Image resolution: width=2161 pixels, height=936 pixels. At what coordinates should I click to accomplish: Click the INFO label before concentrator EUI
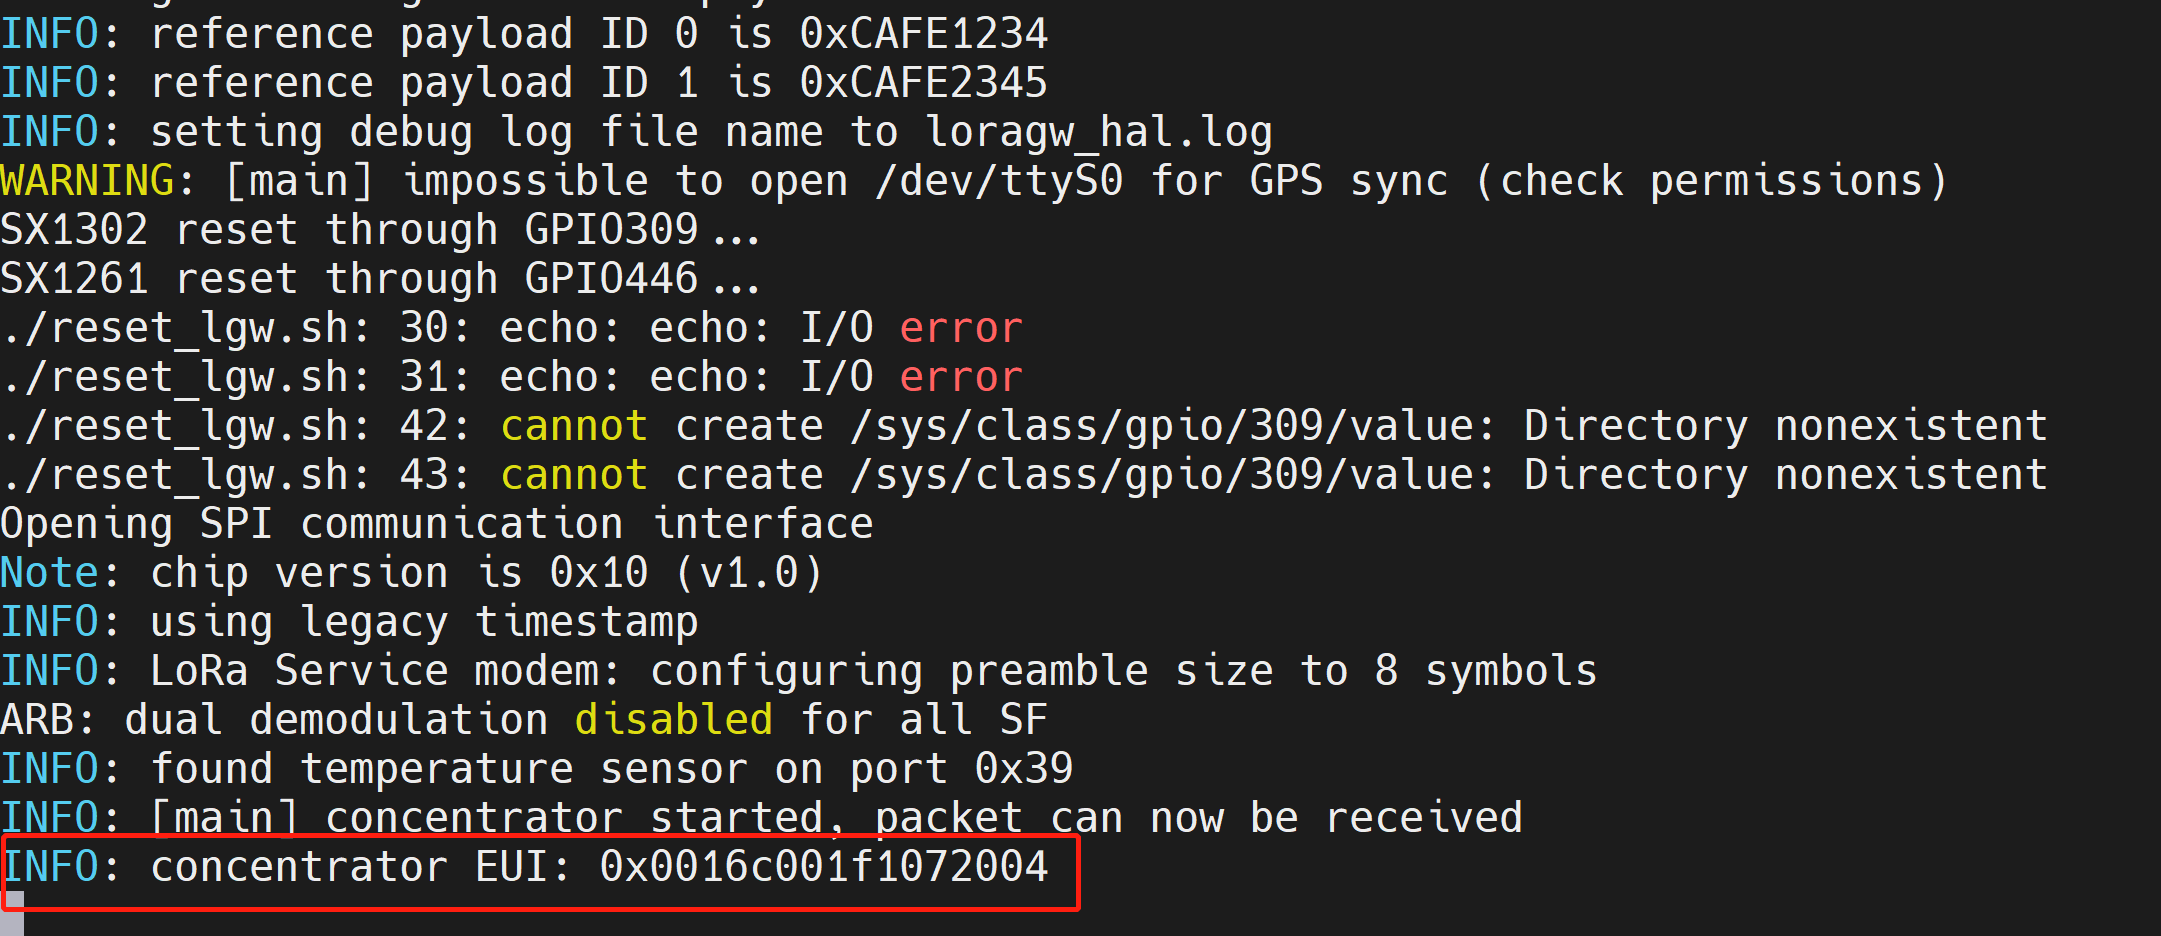pos(50,867)
